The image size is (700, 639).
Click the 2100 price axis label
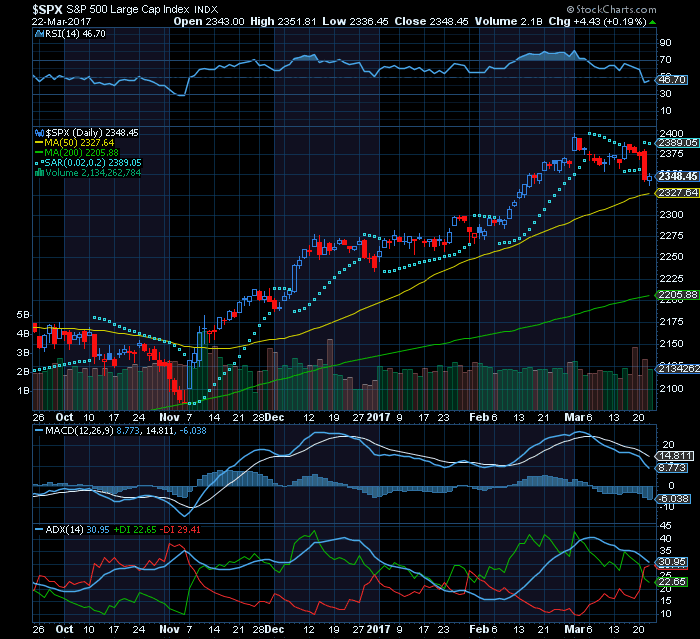pyautogui.click(x=671, y=389)
